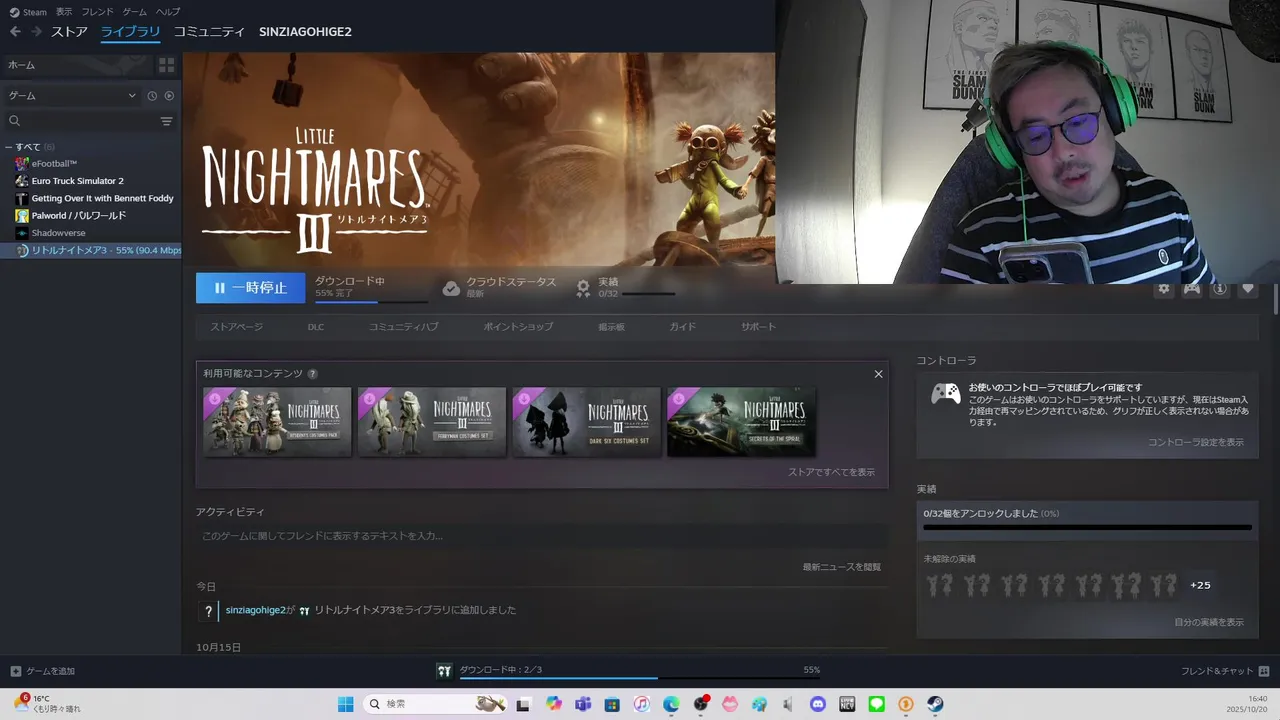Open ガイド link
The image size is (1280, 720).
682,327
